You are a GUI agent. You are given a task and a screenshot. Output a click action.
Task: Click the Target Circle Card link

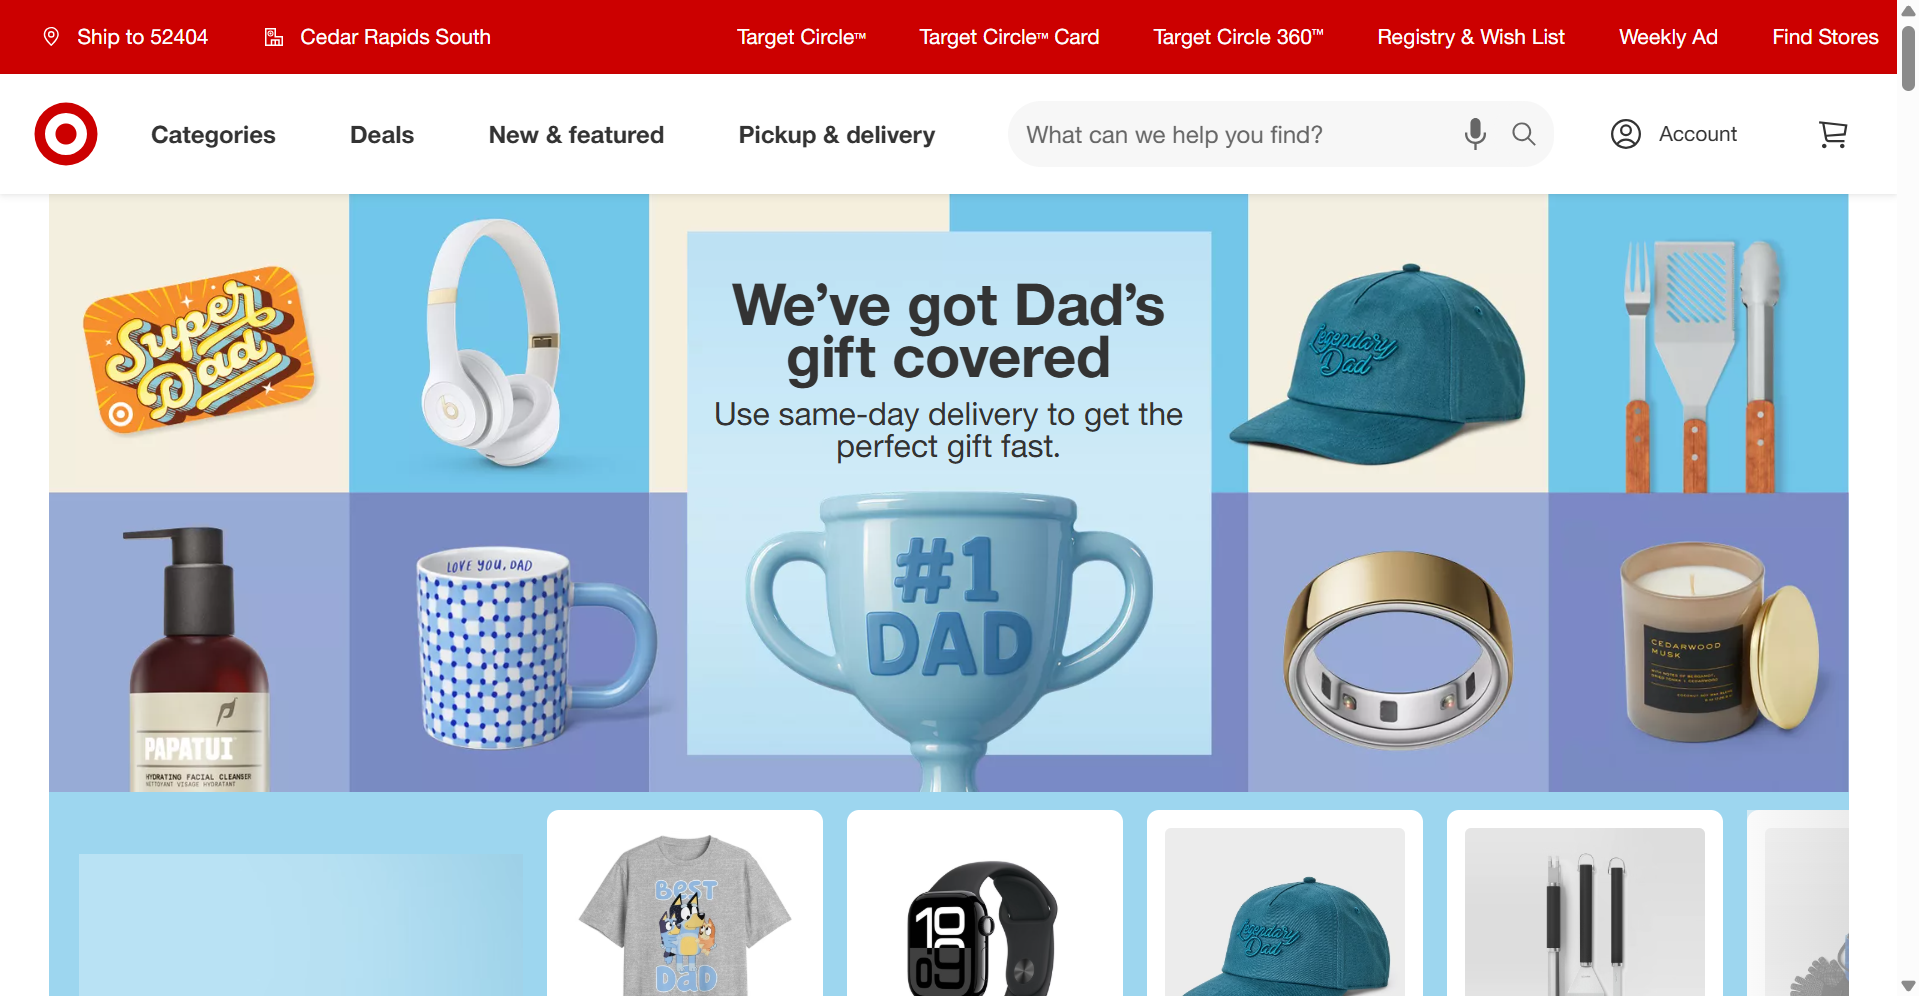pyautogui.click(x=1009, y=37)
